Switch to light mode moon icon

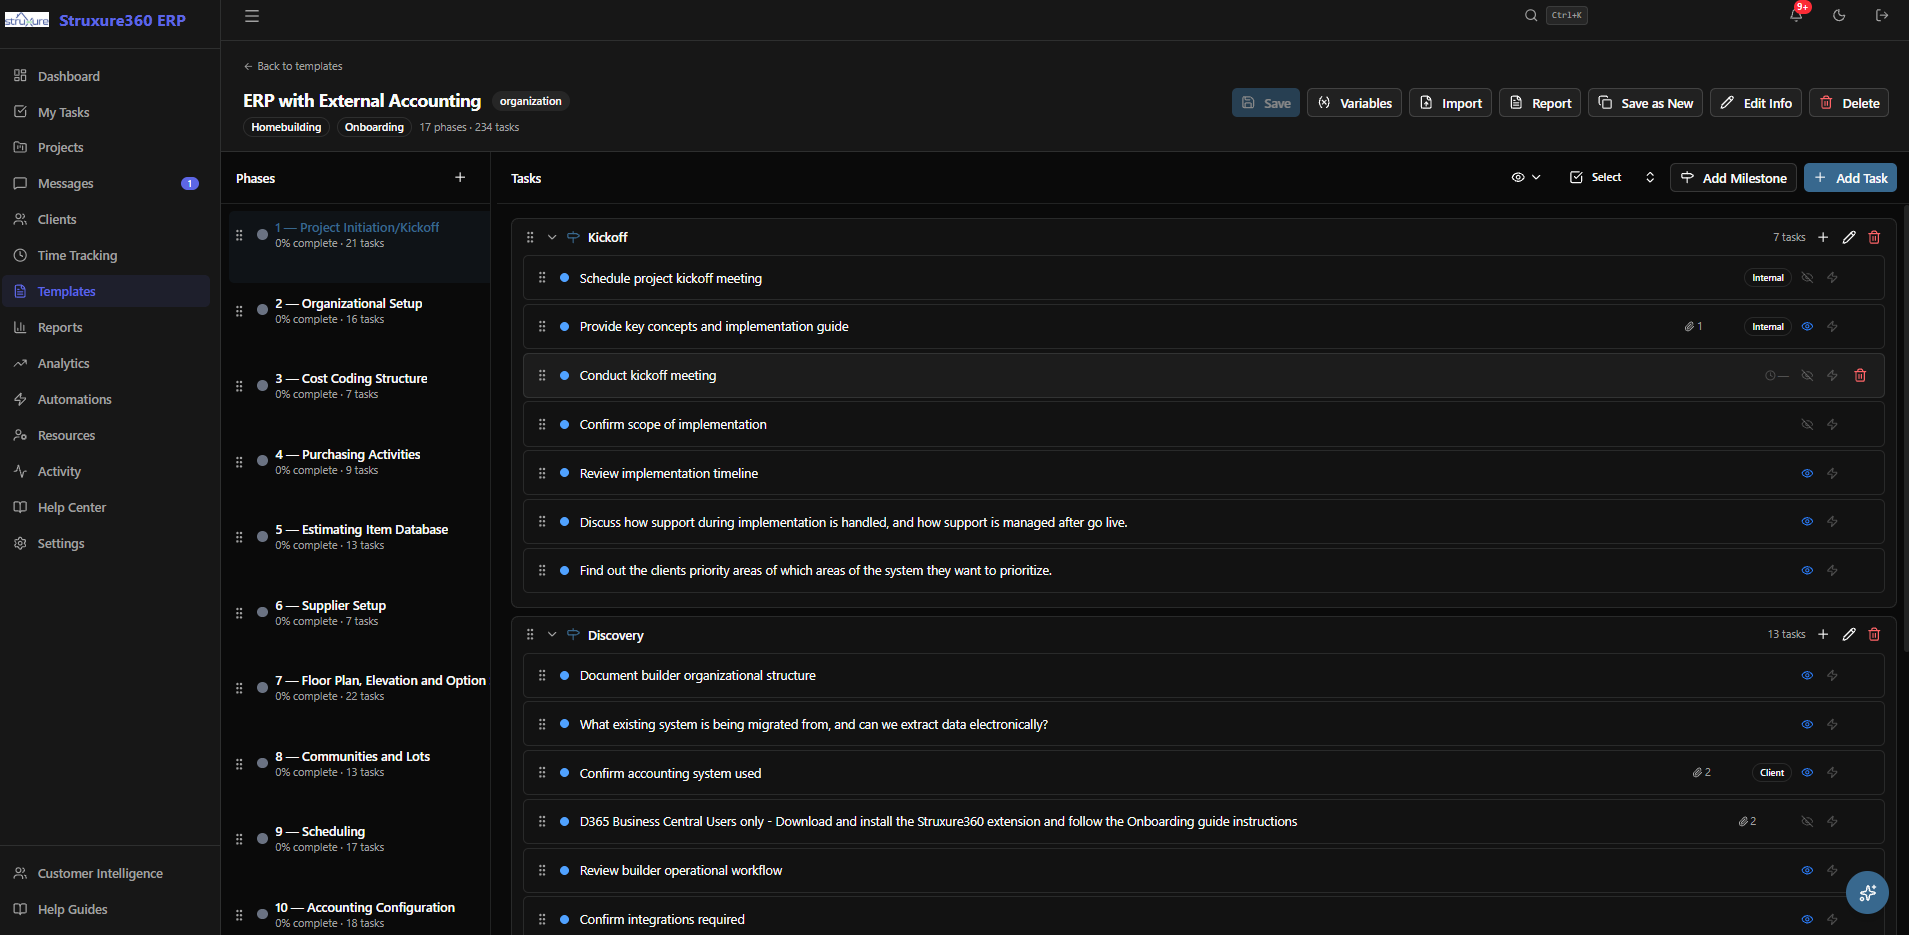point(1839,16)
